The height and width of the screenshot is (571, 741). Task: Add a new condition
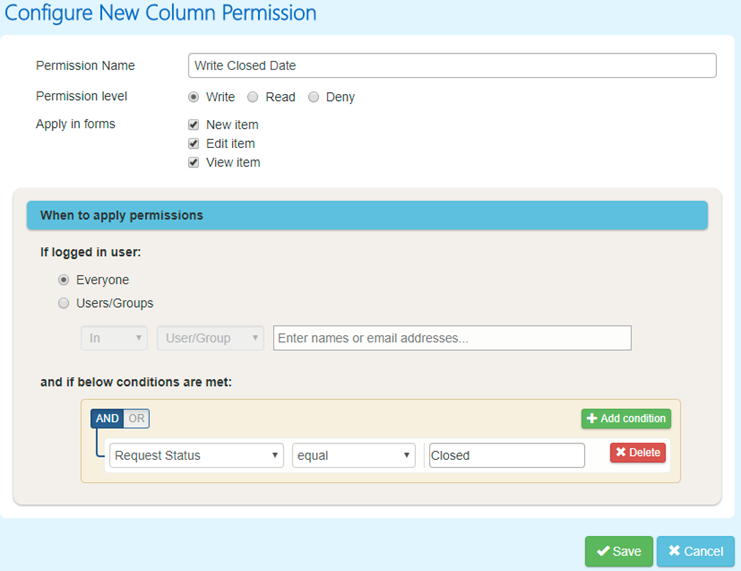point(626,418)
